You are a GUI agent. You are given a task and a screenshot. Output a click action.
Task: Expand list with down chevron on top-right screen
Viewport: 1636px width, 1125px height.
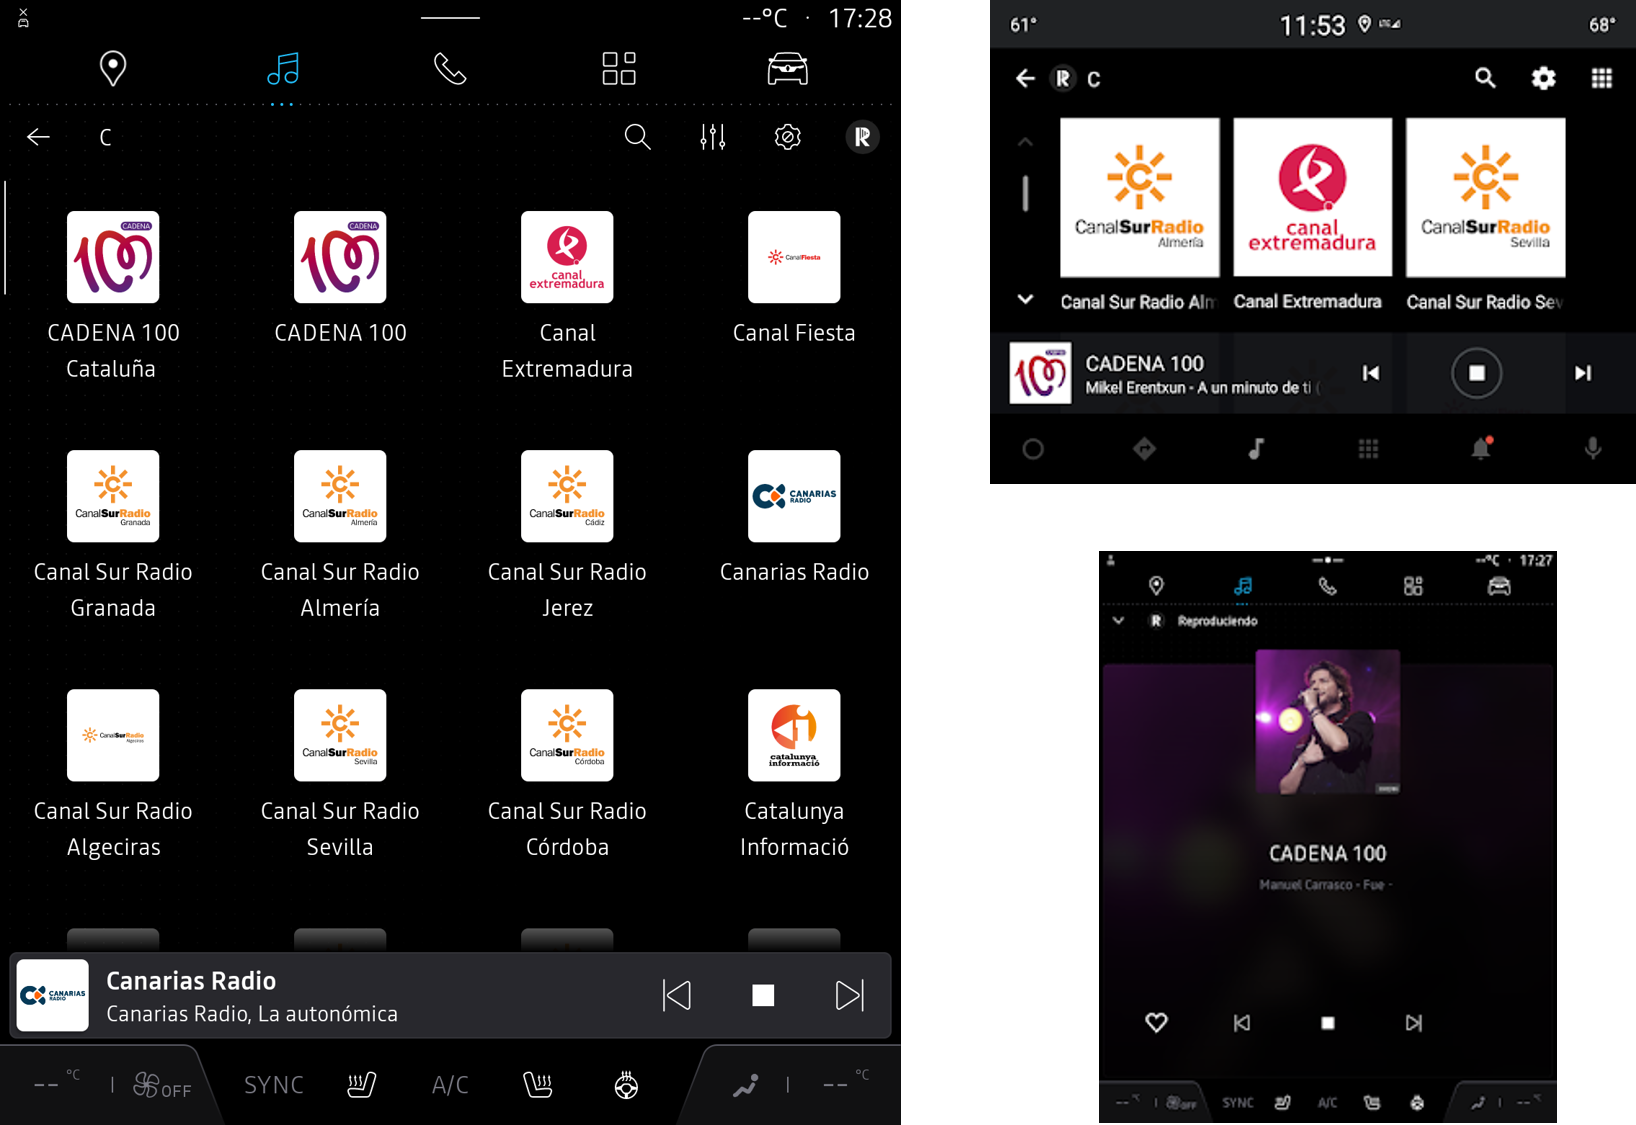click(x=1025, y=299)
